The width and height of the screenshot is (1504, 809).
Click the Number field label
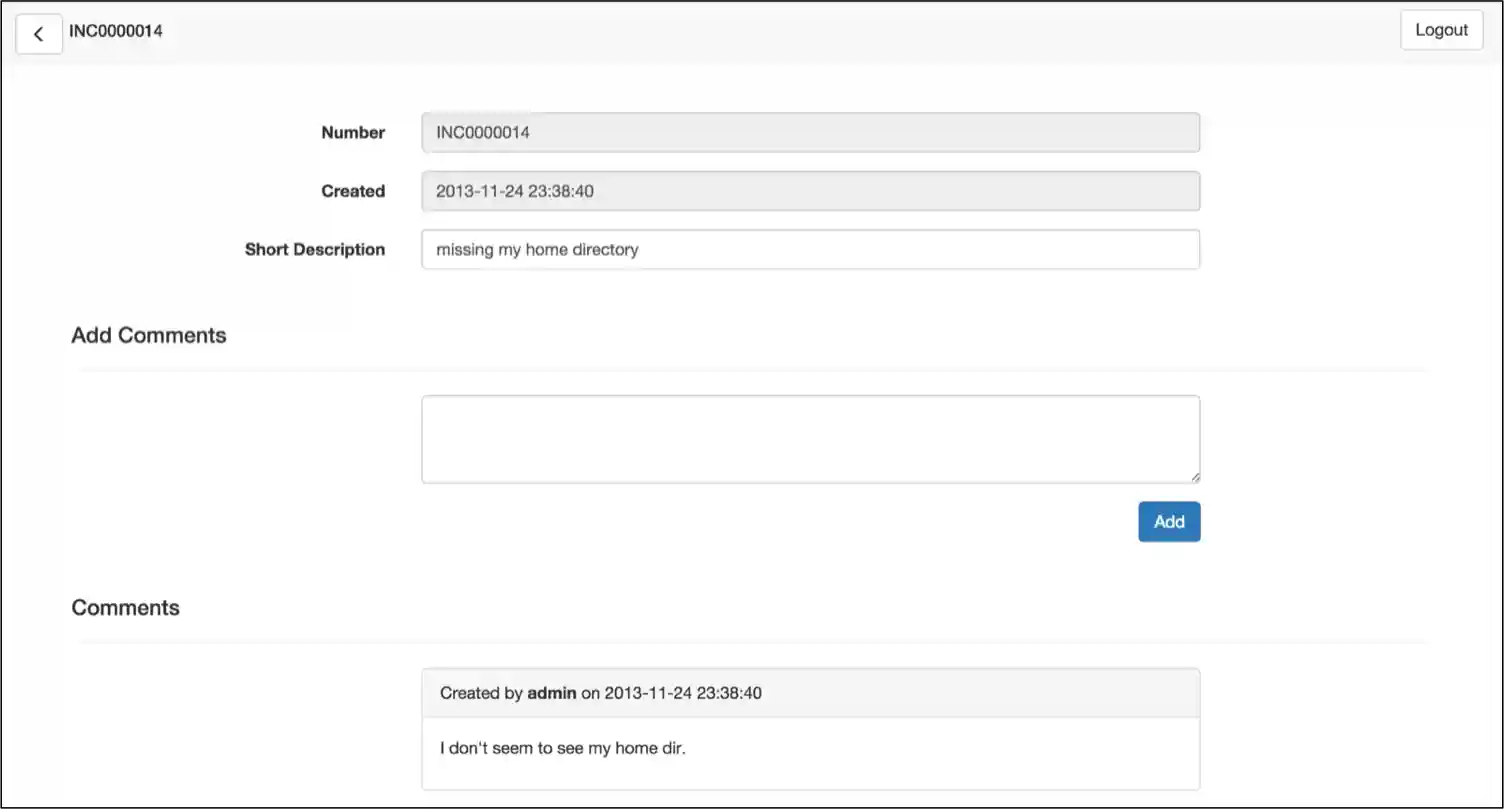pyautogui.click(x=353, y=132)
